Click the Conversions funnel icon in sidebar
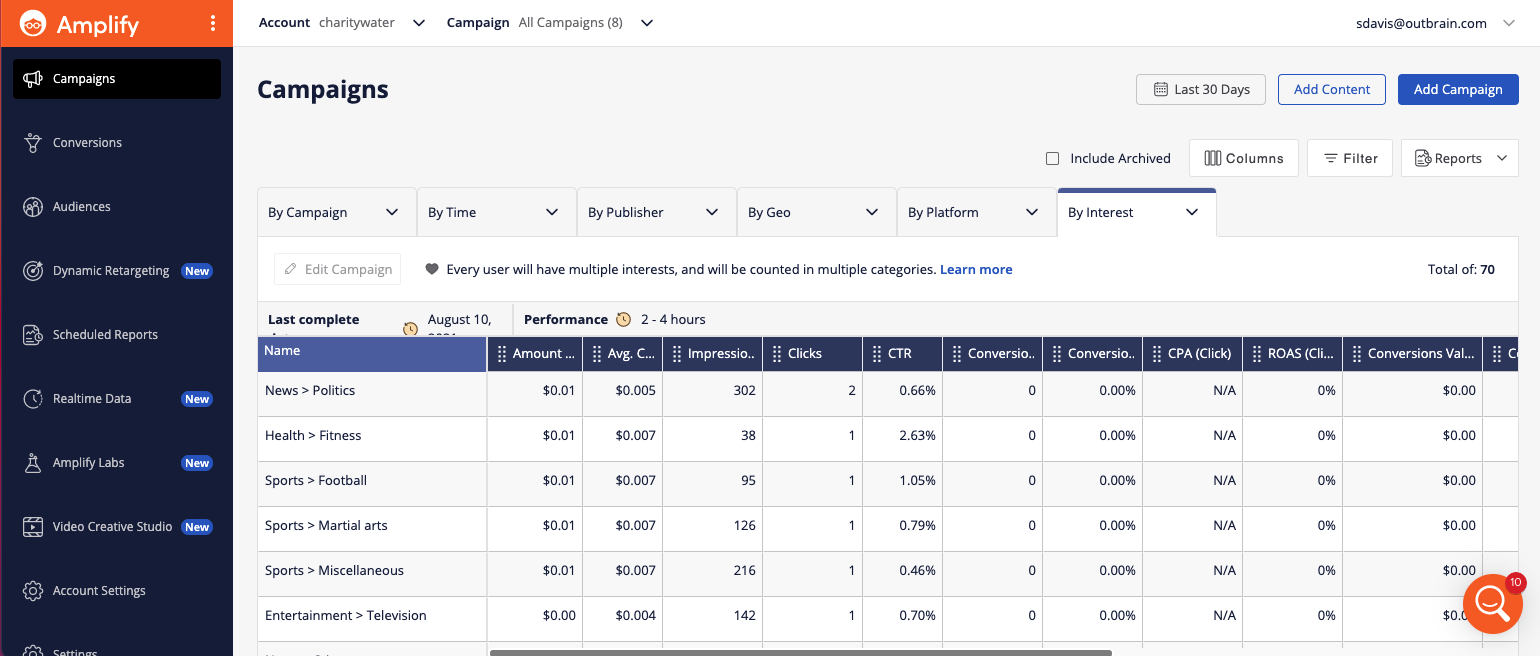1540x656 pixels. point(33,143)
